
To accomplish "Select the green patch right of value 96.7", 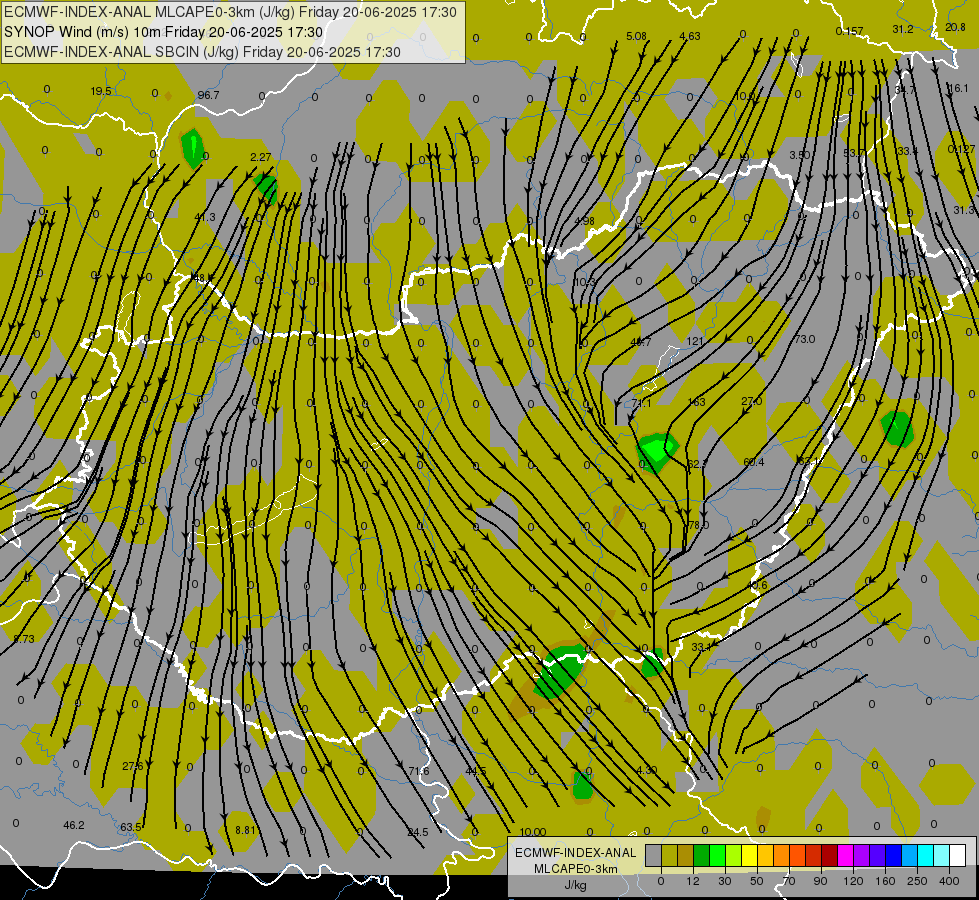I will 192,147.
